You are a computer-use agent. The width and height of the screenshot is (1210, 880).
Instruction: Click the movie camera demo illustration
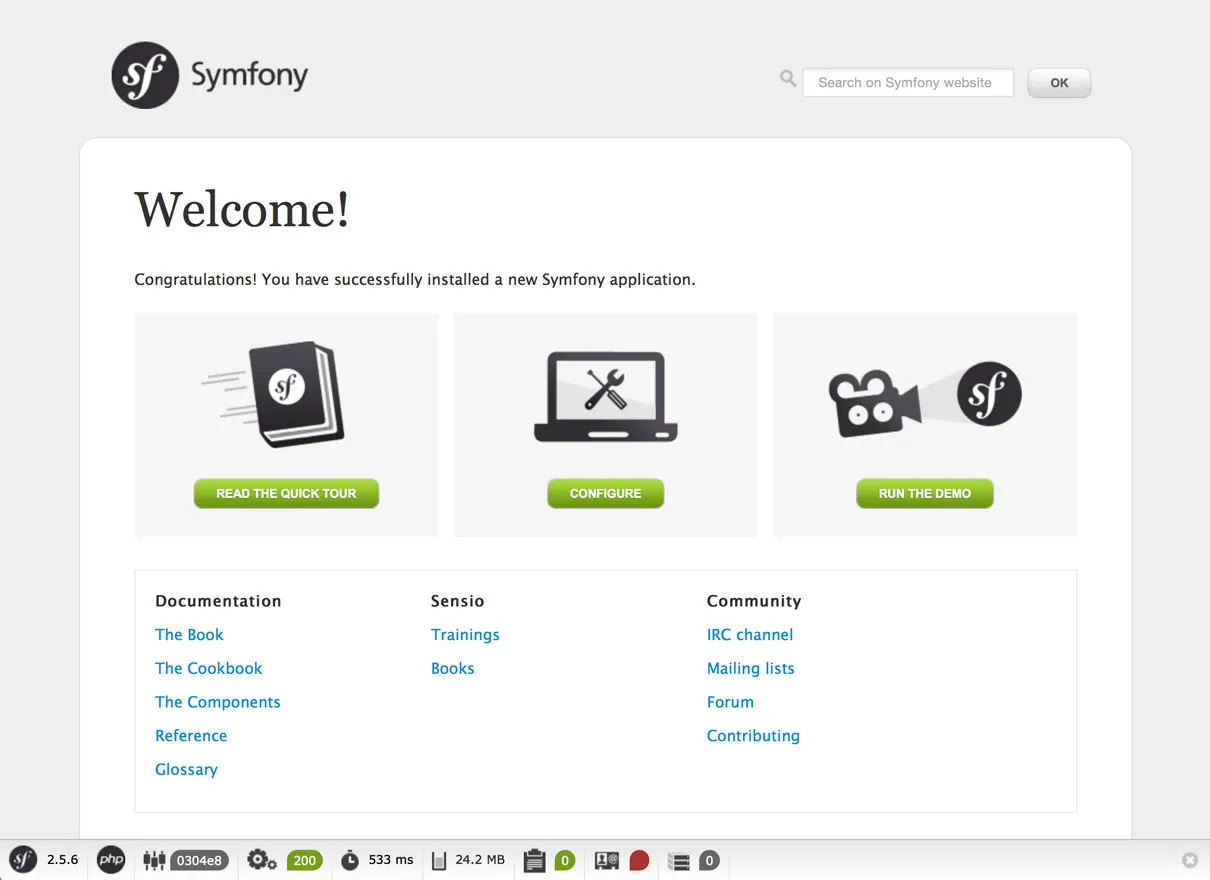[925, 397]
